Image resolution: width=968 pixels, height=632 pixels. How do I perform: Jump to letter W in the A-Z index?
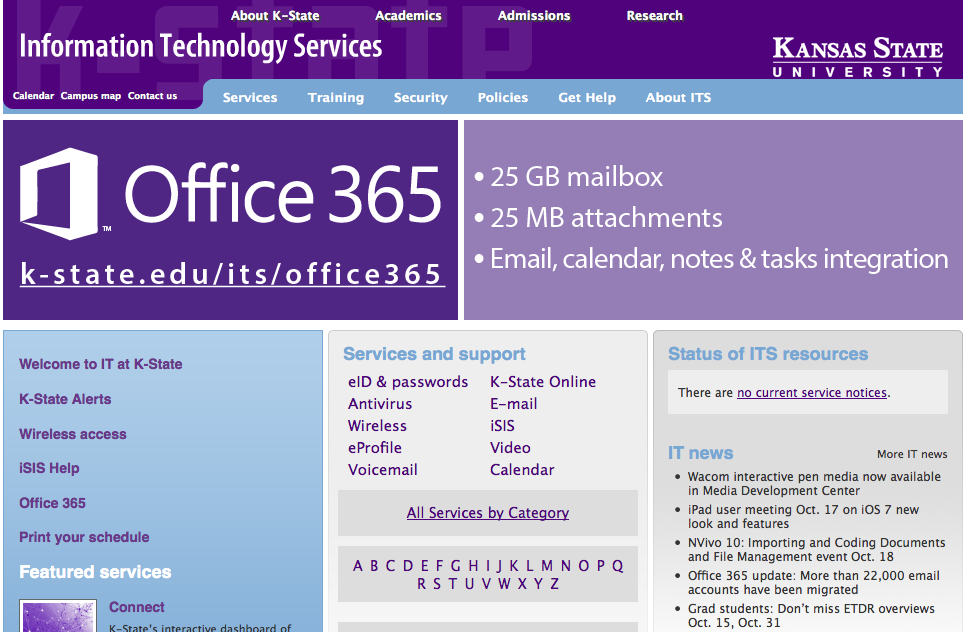(x=503, y=584)
